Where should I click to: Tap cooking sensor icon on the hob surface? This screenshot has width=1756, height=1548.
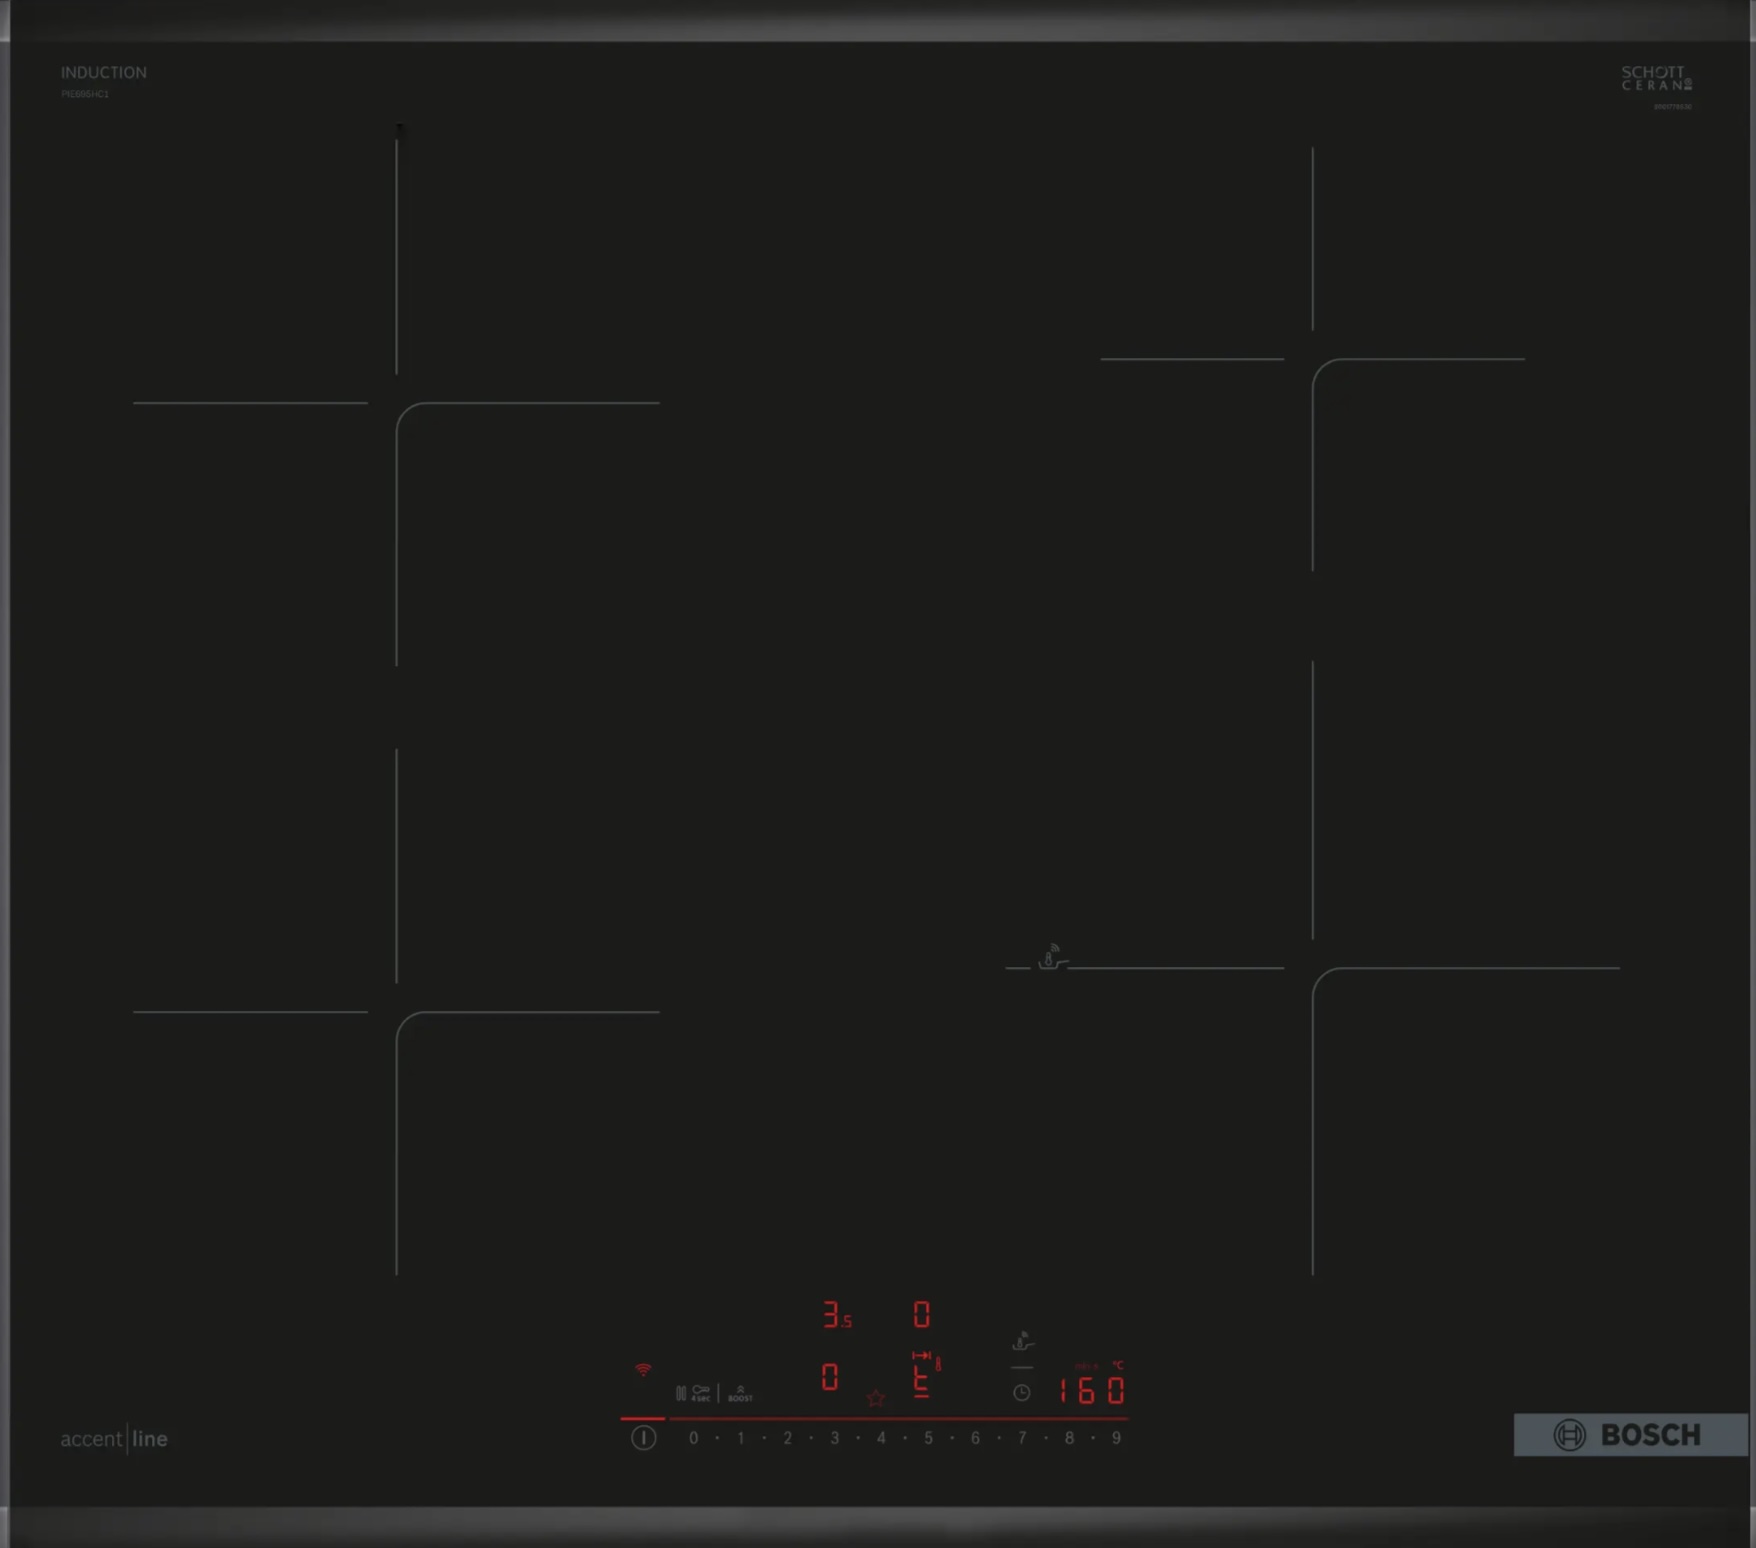click(x=1051, y=956)
